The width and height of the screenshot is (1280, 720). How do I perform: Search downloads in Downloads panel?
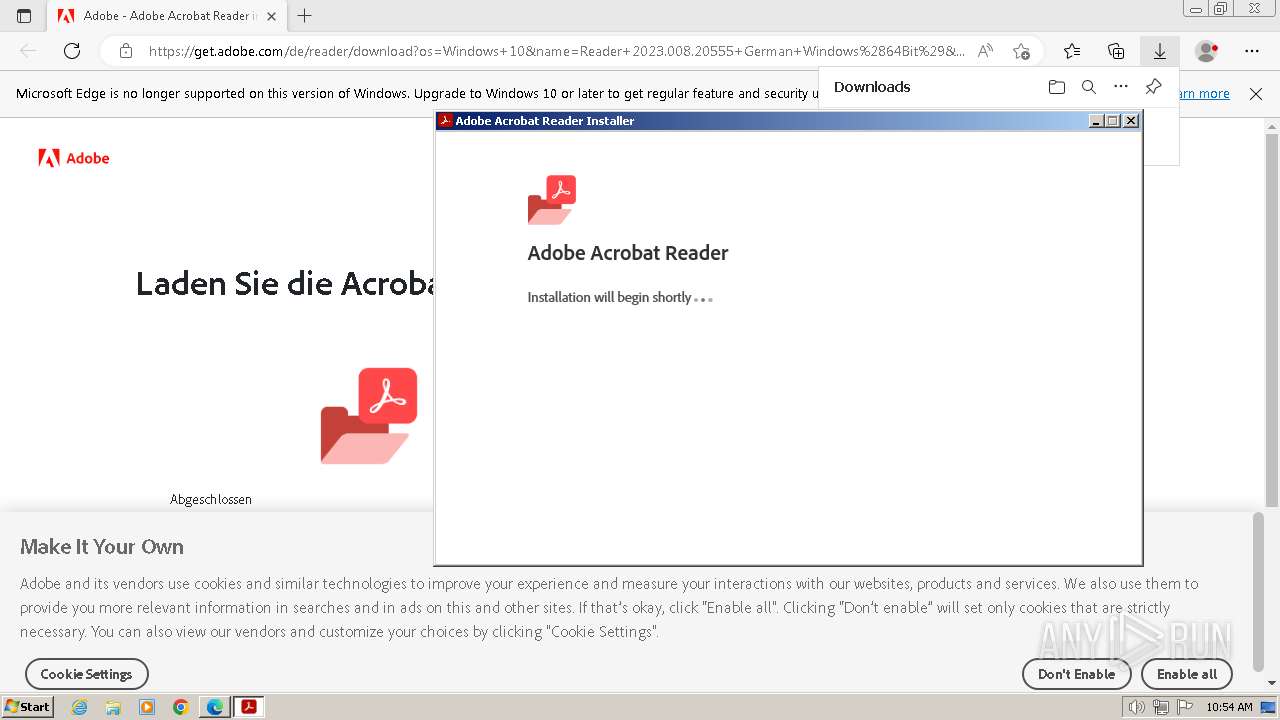(x=1089, y=87)
